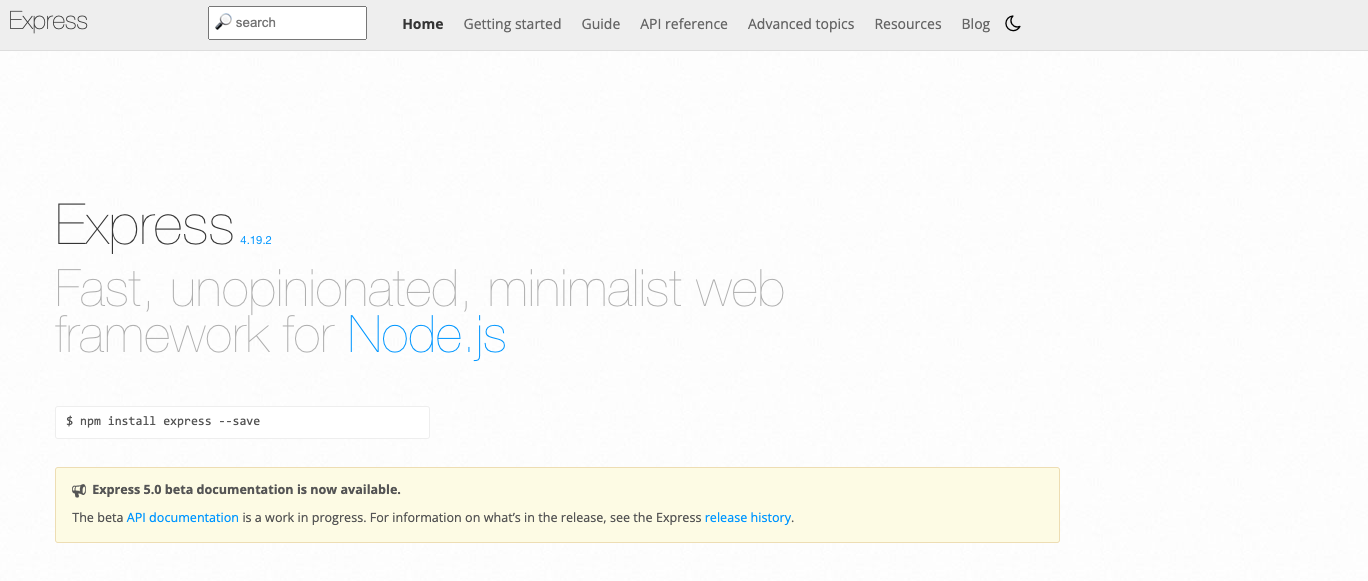Screen dimensions: 1368x581
Task: Click the npm install express command box
Action: 242,422
